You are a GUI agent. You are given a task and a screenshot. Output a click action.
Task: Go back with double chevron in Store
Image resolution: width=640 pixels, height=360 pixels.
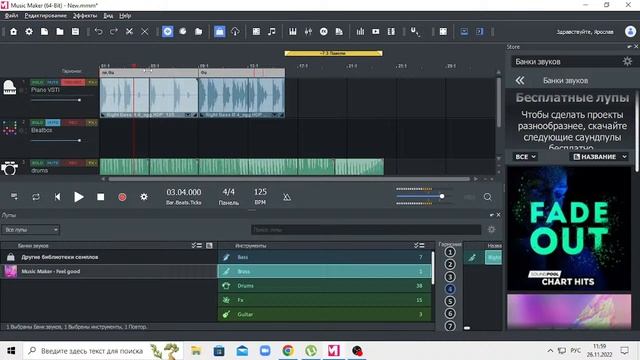(x=520, y=80)
